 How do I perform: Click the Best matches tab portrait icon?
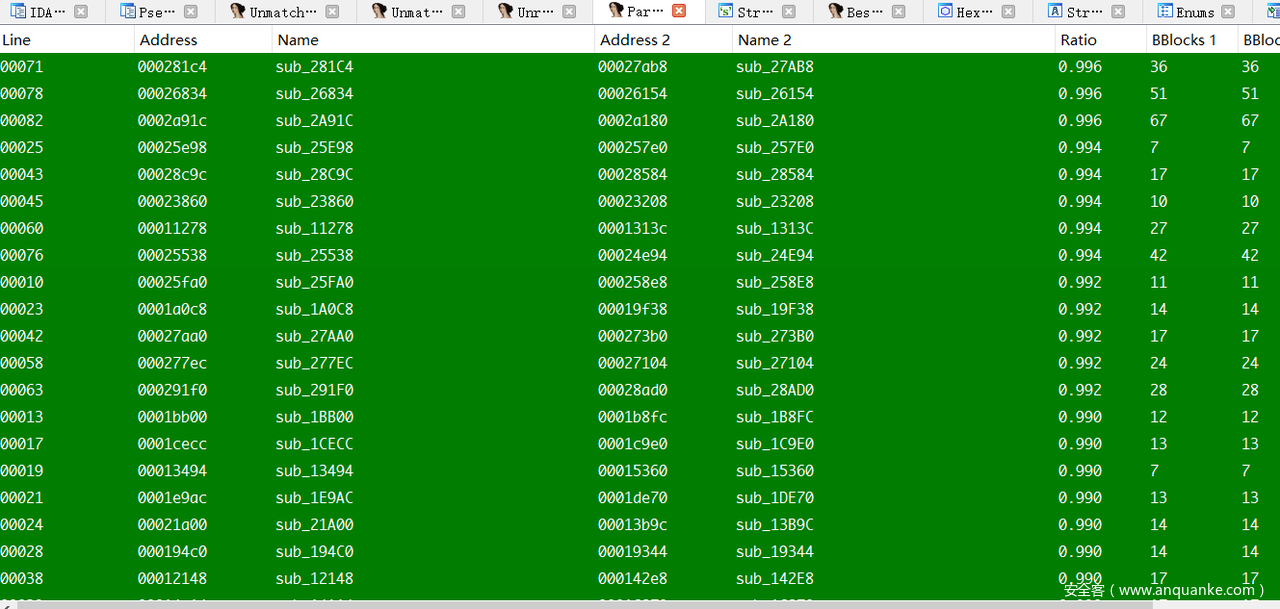[x=835, y=12]
